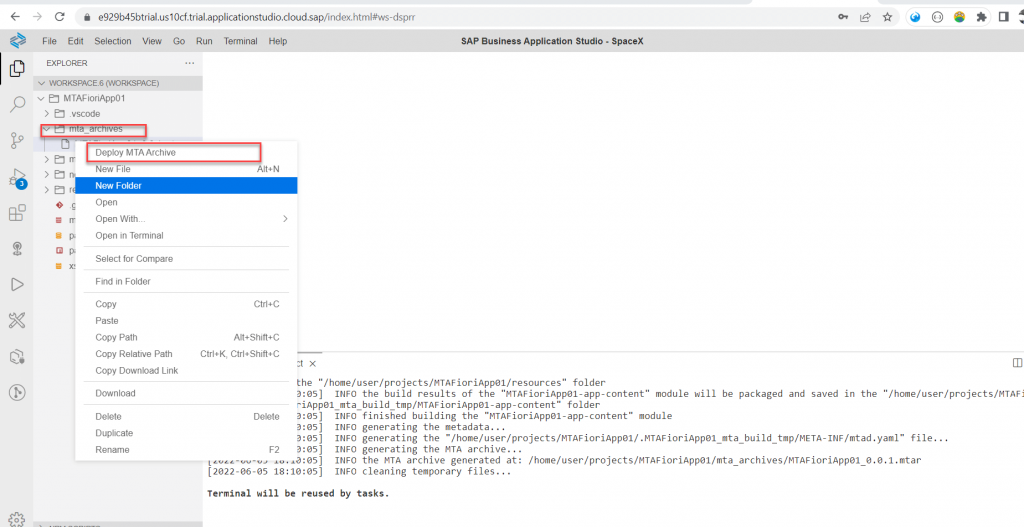The width and height of the screenshot is (1024, 527).
Task: Choose Open With... in context menu
Action: pyautogui.click(x=187, y=219)
